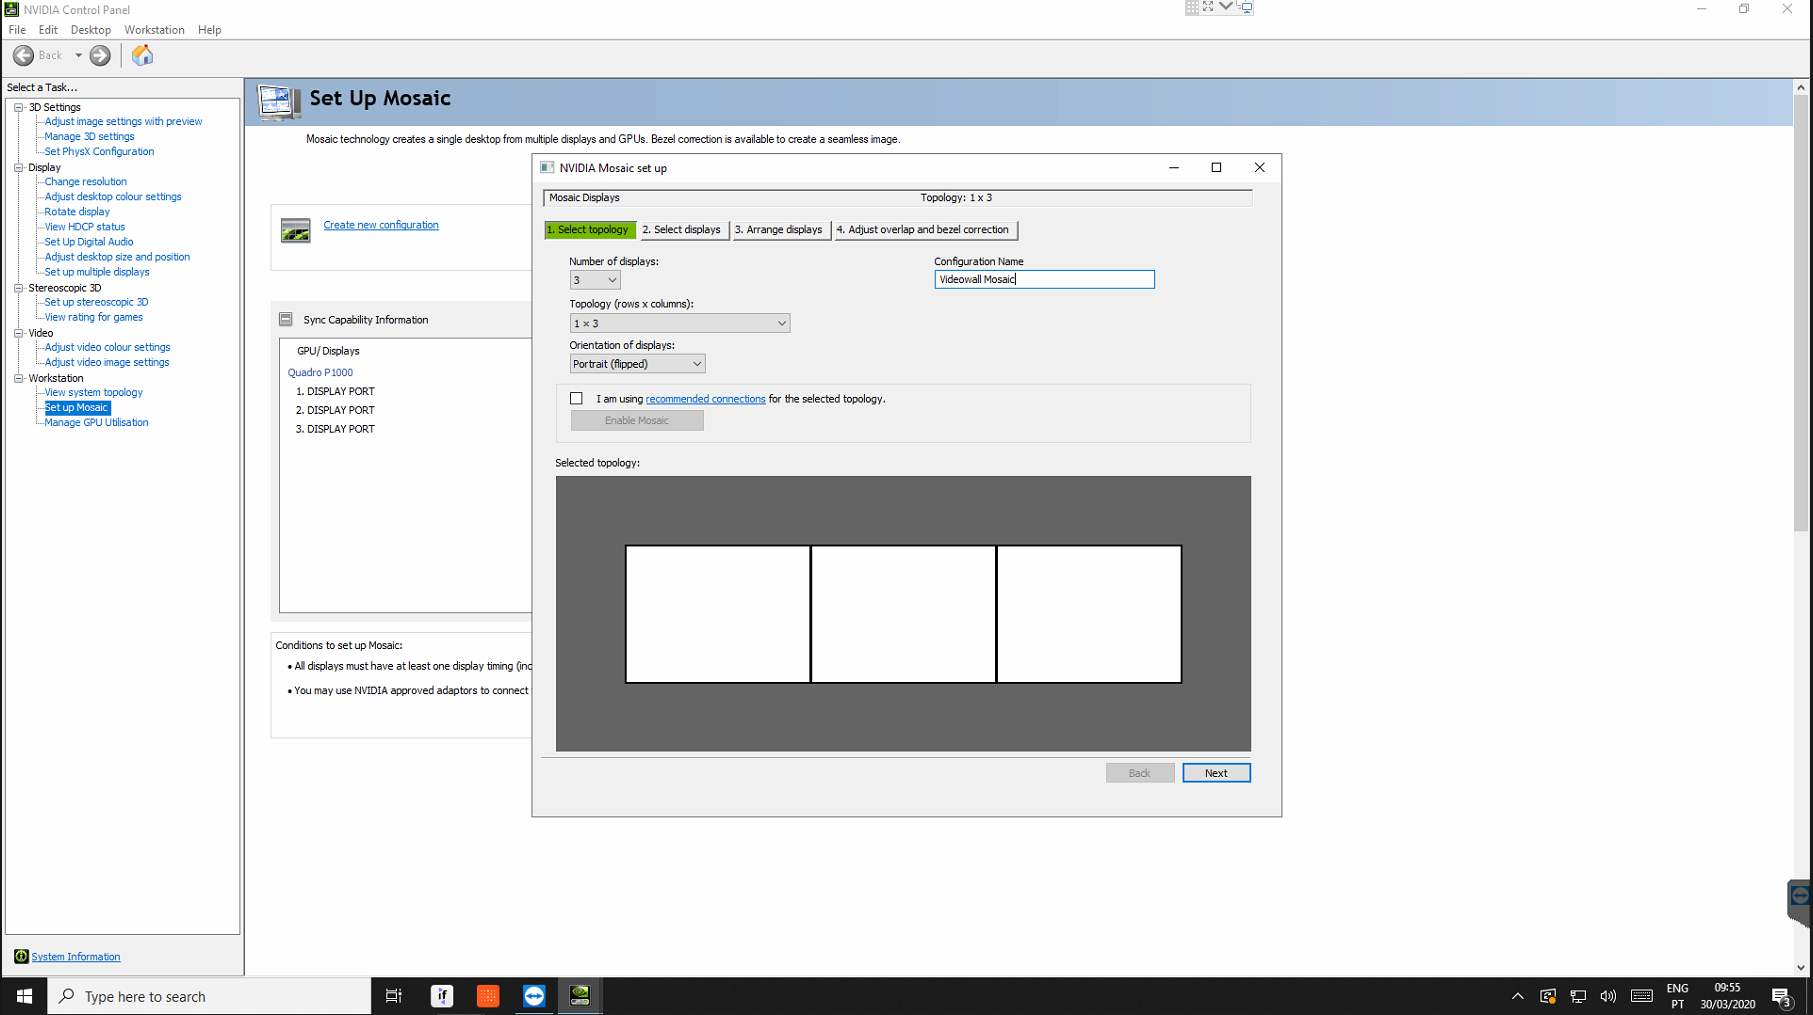Viewport: 1813px width, 1015px height.
Task: Click the Quadro P1000 GPU entry
Action: 320,372
